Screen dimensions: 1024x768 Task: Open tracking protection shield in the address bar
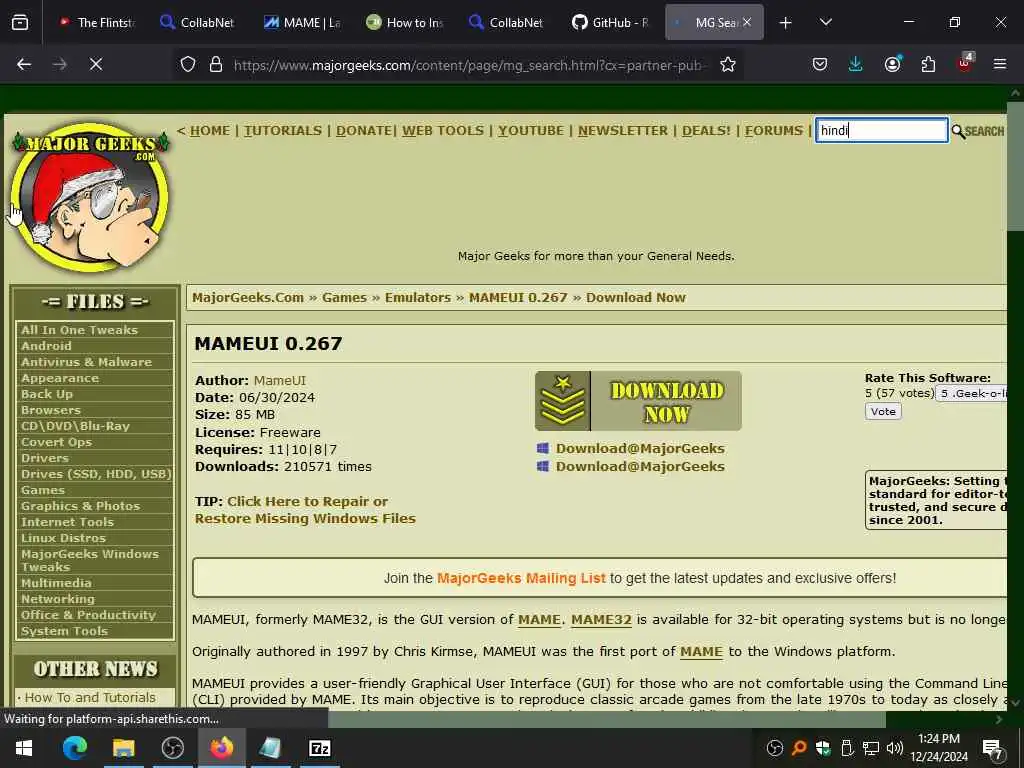click(x=188, y=64)
